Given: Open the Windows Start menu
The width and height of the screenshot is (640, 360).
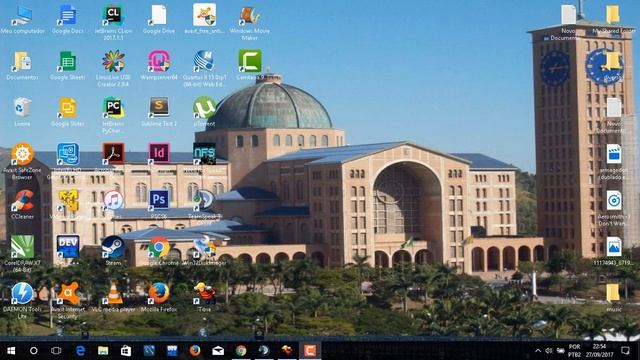Looking at the screenshot, I should 11,351.
